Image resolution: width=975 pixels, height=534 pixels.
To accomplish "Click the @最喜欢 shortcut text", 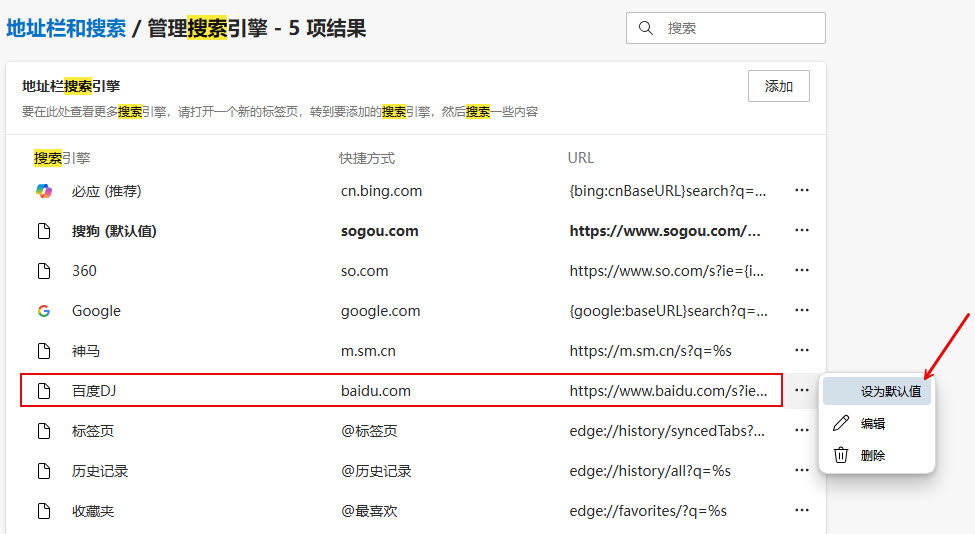I will coord(369,511).
